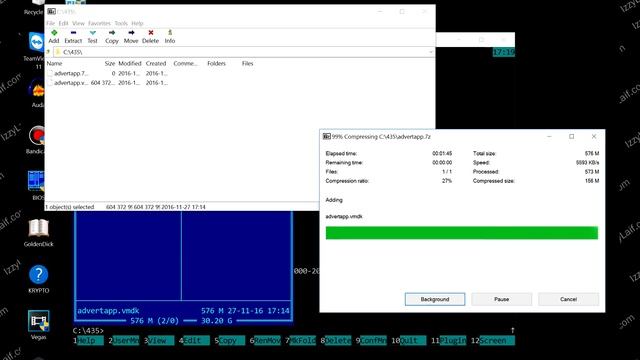Click the 3 View key in Far Manager
The width and height of the screenshot is (640, 360).
click(159, 340)
